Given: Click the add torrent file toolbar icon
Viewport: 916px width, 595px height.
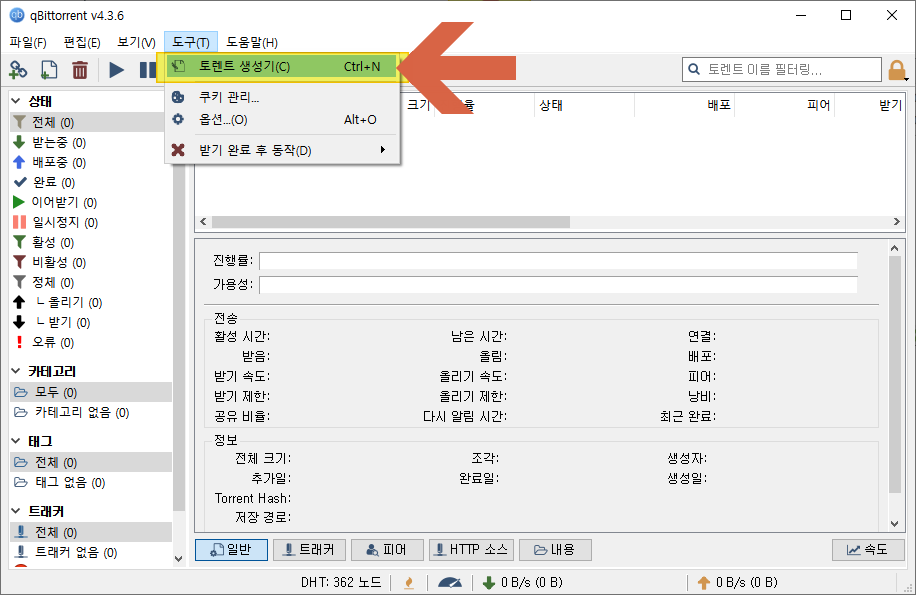Looking at the screenshot, I should [x=49, y=70].
